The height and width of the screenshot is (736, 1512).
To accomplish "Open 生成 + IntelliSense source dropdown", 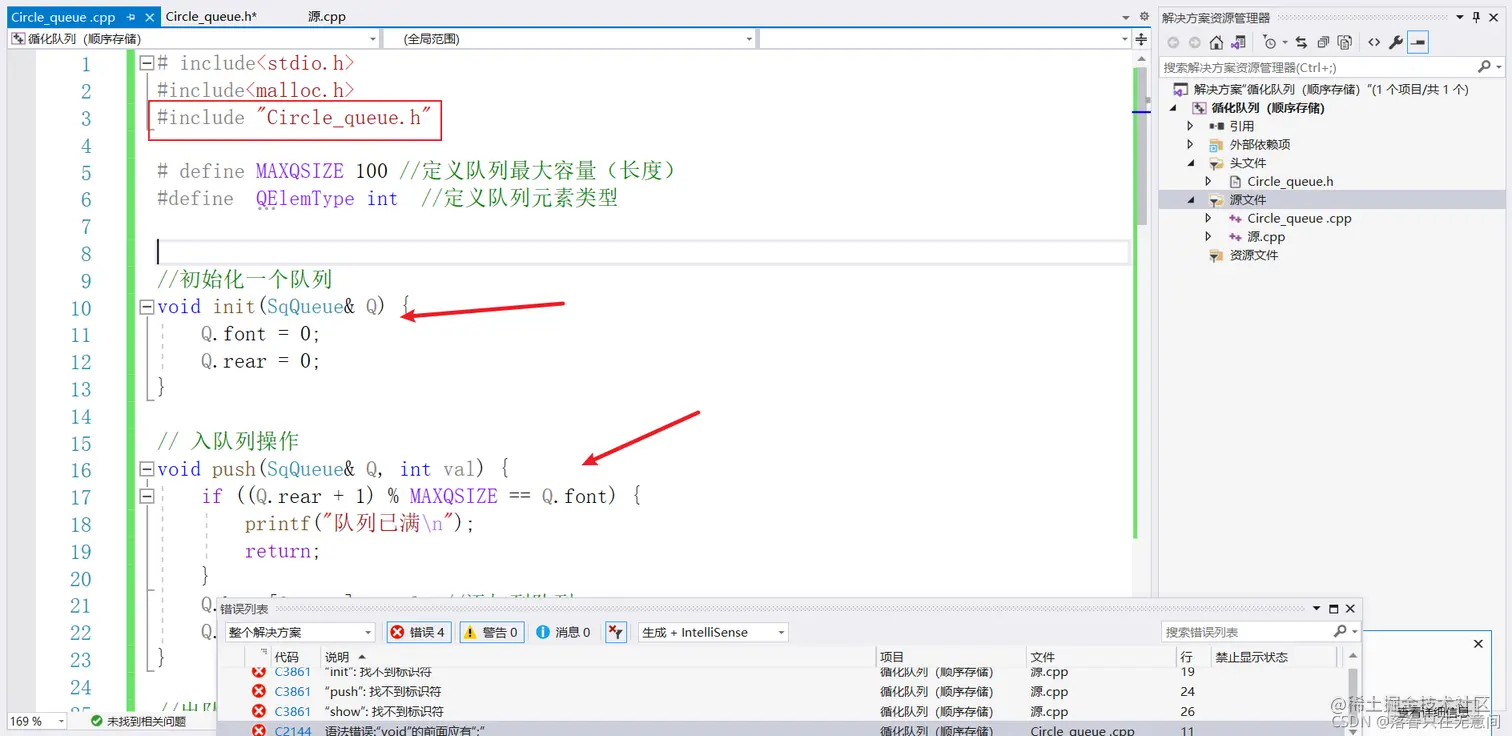I will coord(713,632).
